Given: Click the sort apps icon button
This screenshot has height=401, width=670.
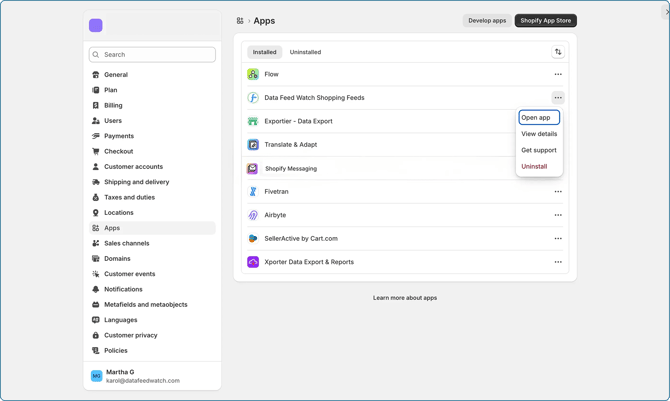Looking at the screenshot, I should [x=558, y=52].
